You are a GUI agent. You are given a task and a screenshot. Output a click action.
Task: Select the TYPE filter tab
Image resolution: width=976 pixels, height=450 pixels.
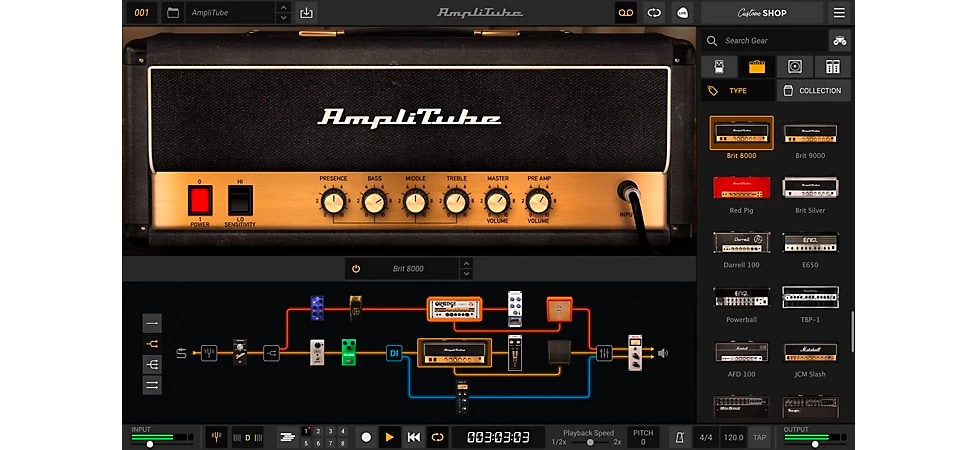(738, 90)
